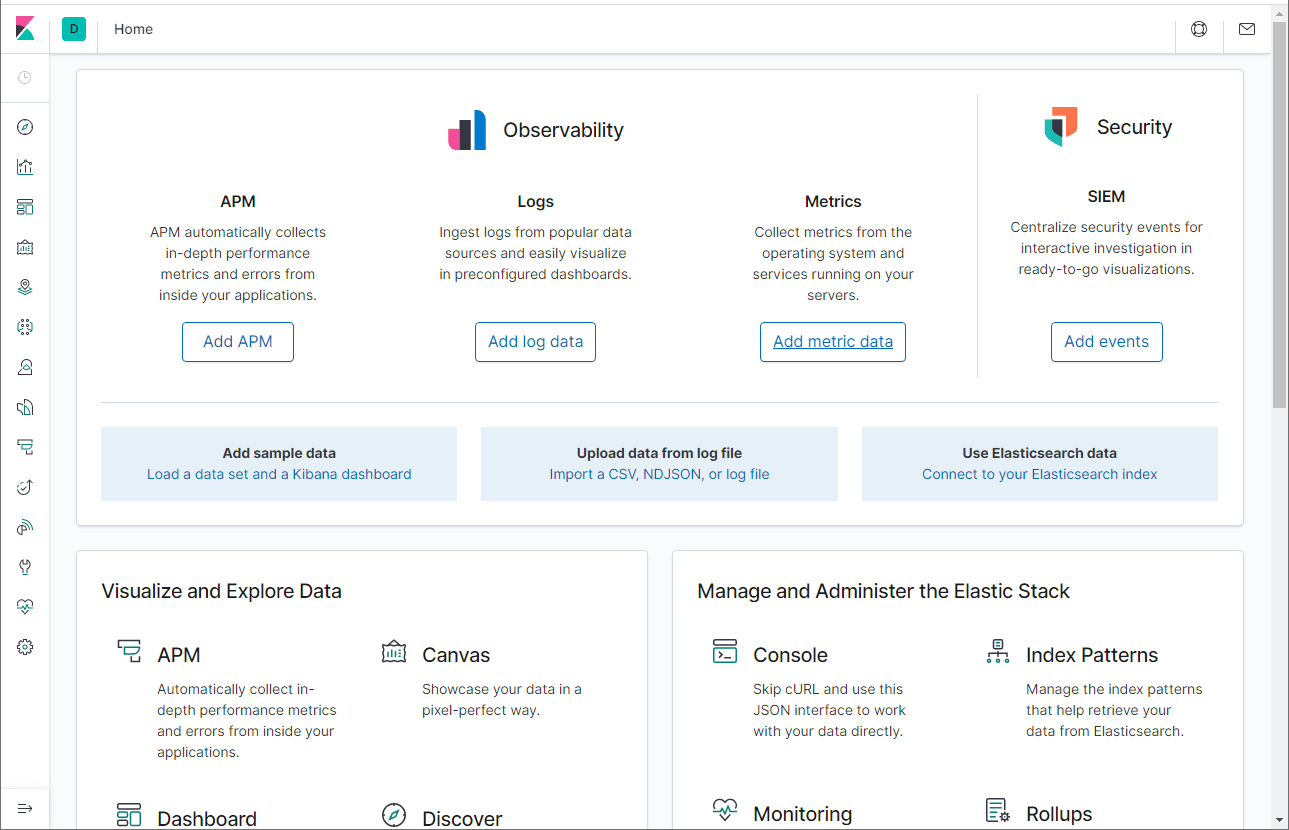Click the vertical scrollbar thumb
Viewport: 1289px width, 830px height.
1280,215
